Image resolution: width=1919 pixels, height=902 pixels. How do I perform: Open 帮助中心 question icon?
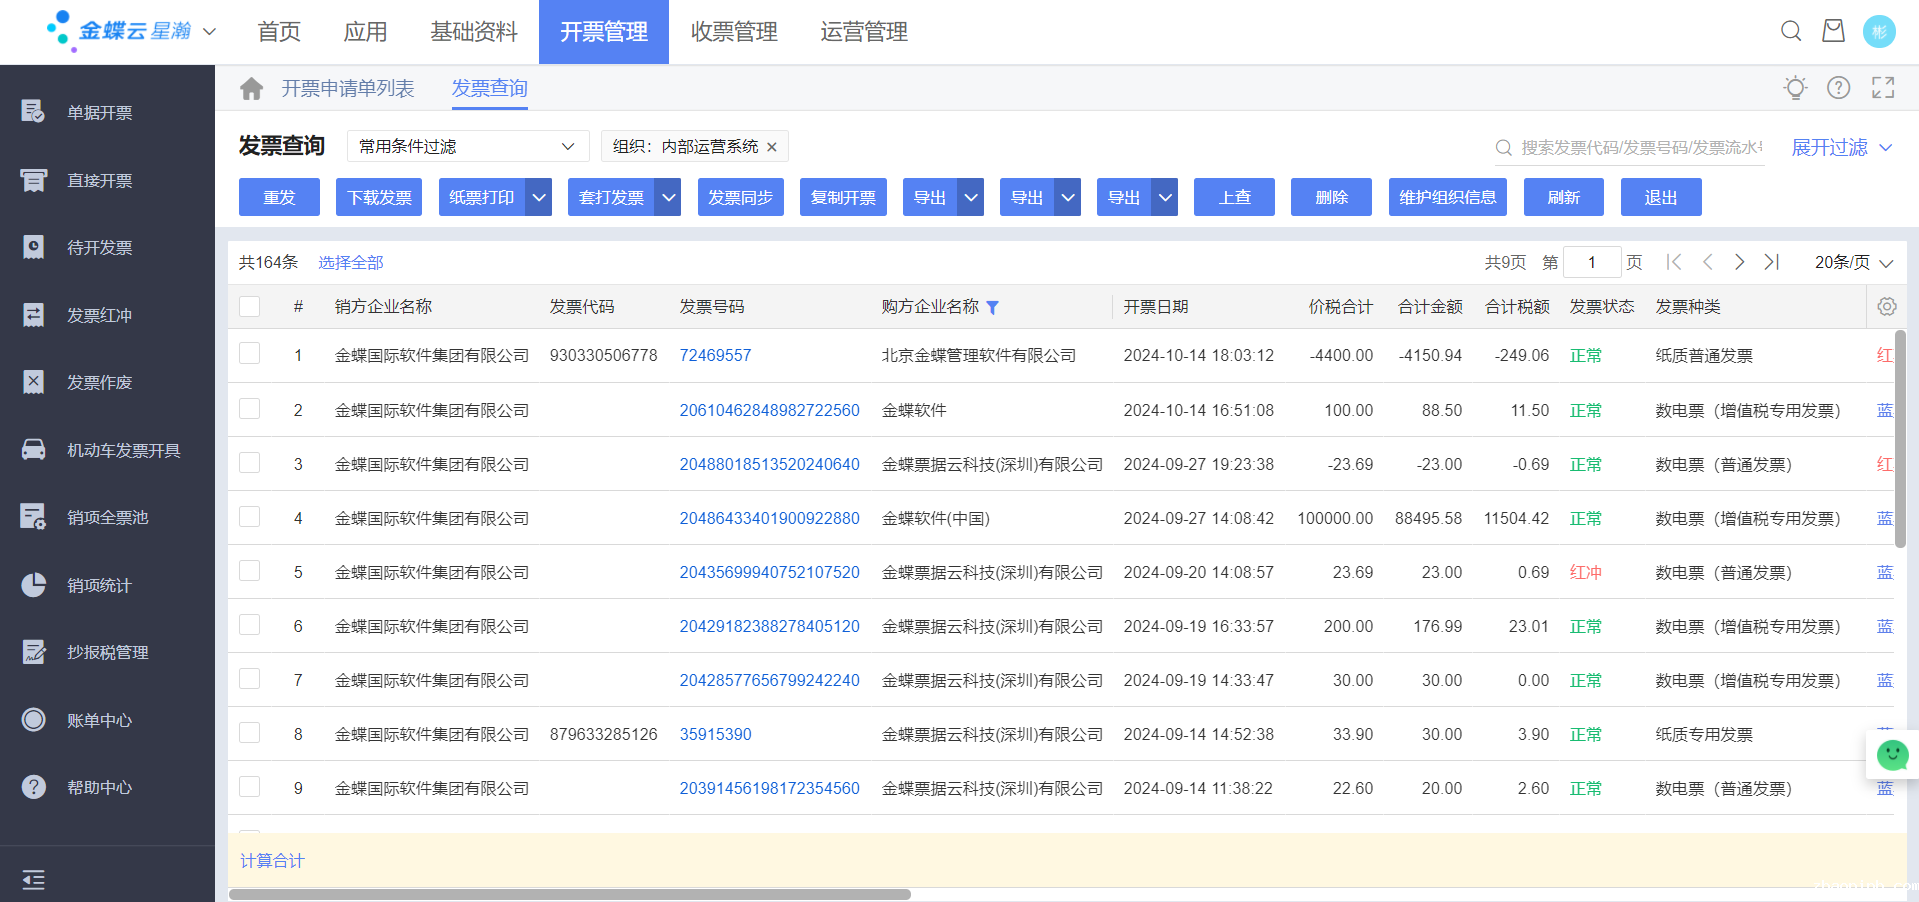[x=33, y=787]
